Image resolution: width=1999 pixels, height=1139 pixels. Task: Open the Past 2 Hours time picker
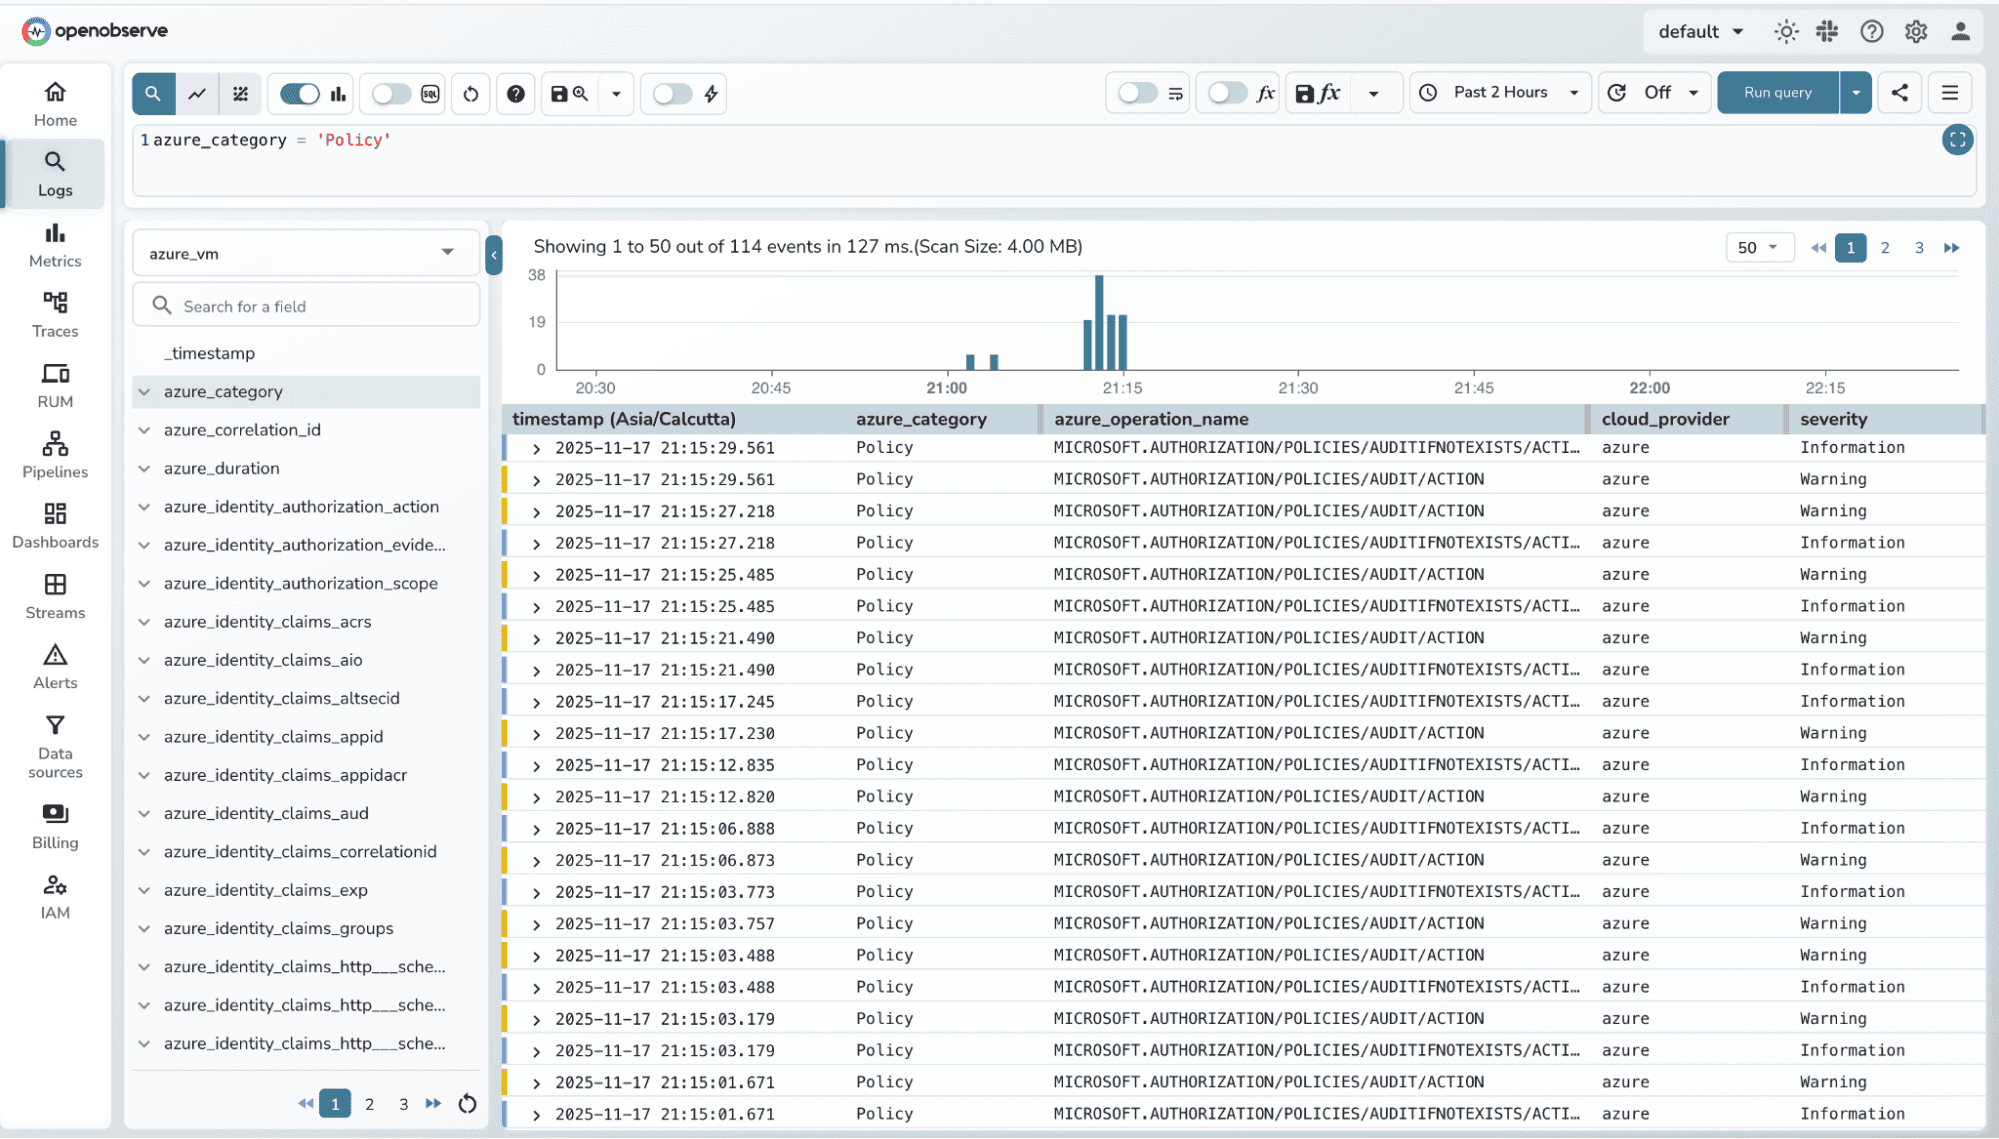[x=1499, y=92]
